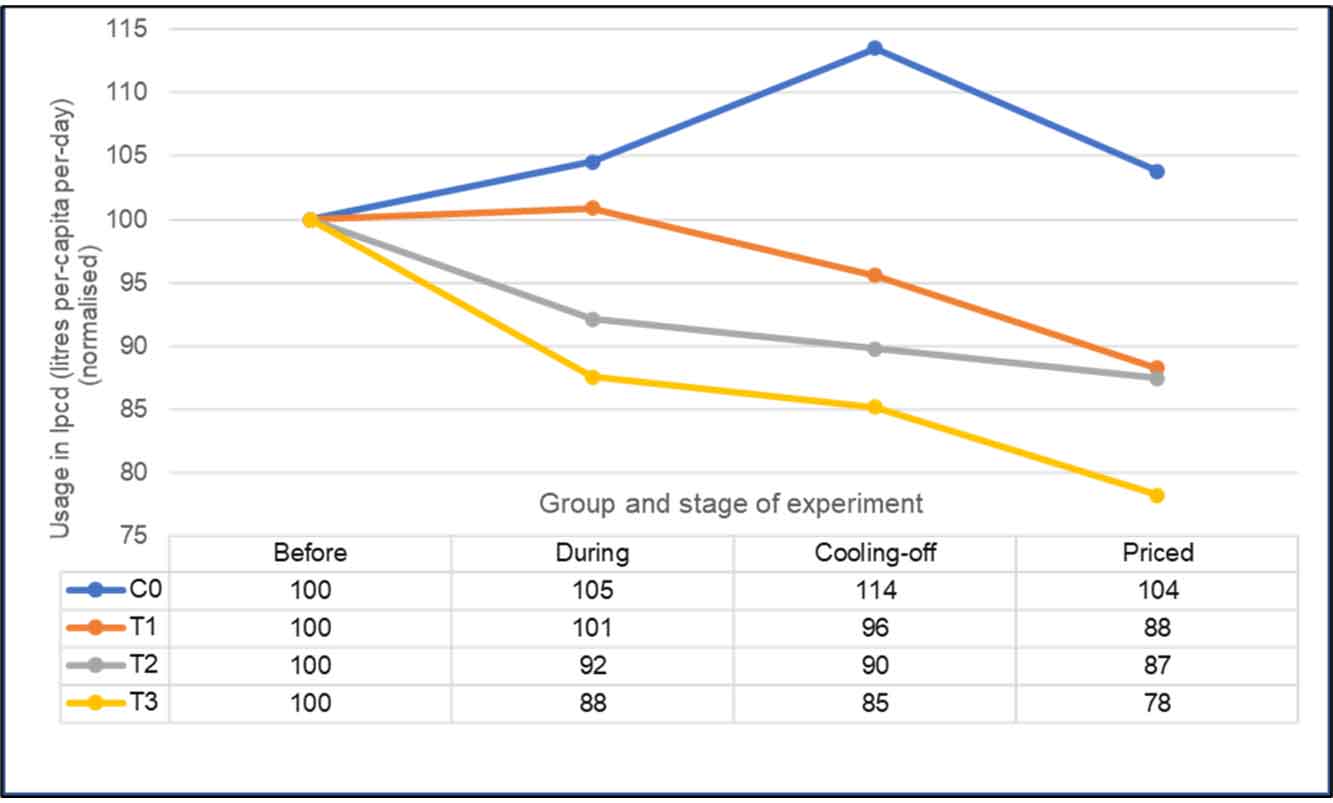Select the C0 peak point at Cooling-off

click(874, 48)
